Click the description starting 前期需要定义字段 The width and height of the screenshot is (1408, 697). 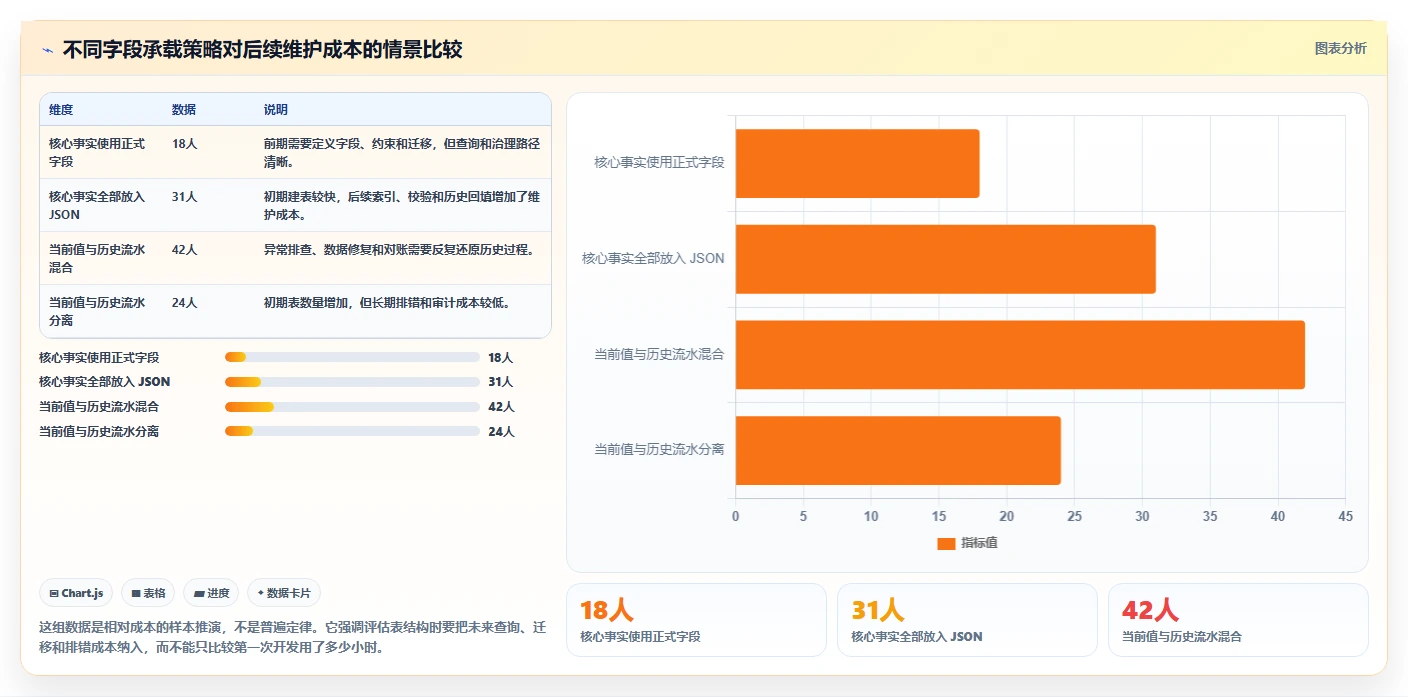pos(402,152)
